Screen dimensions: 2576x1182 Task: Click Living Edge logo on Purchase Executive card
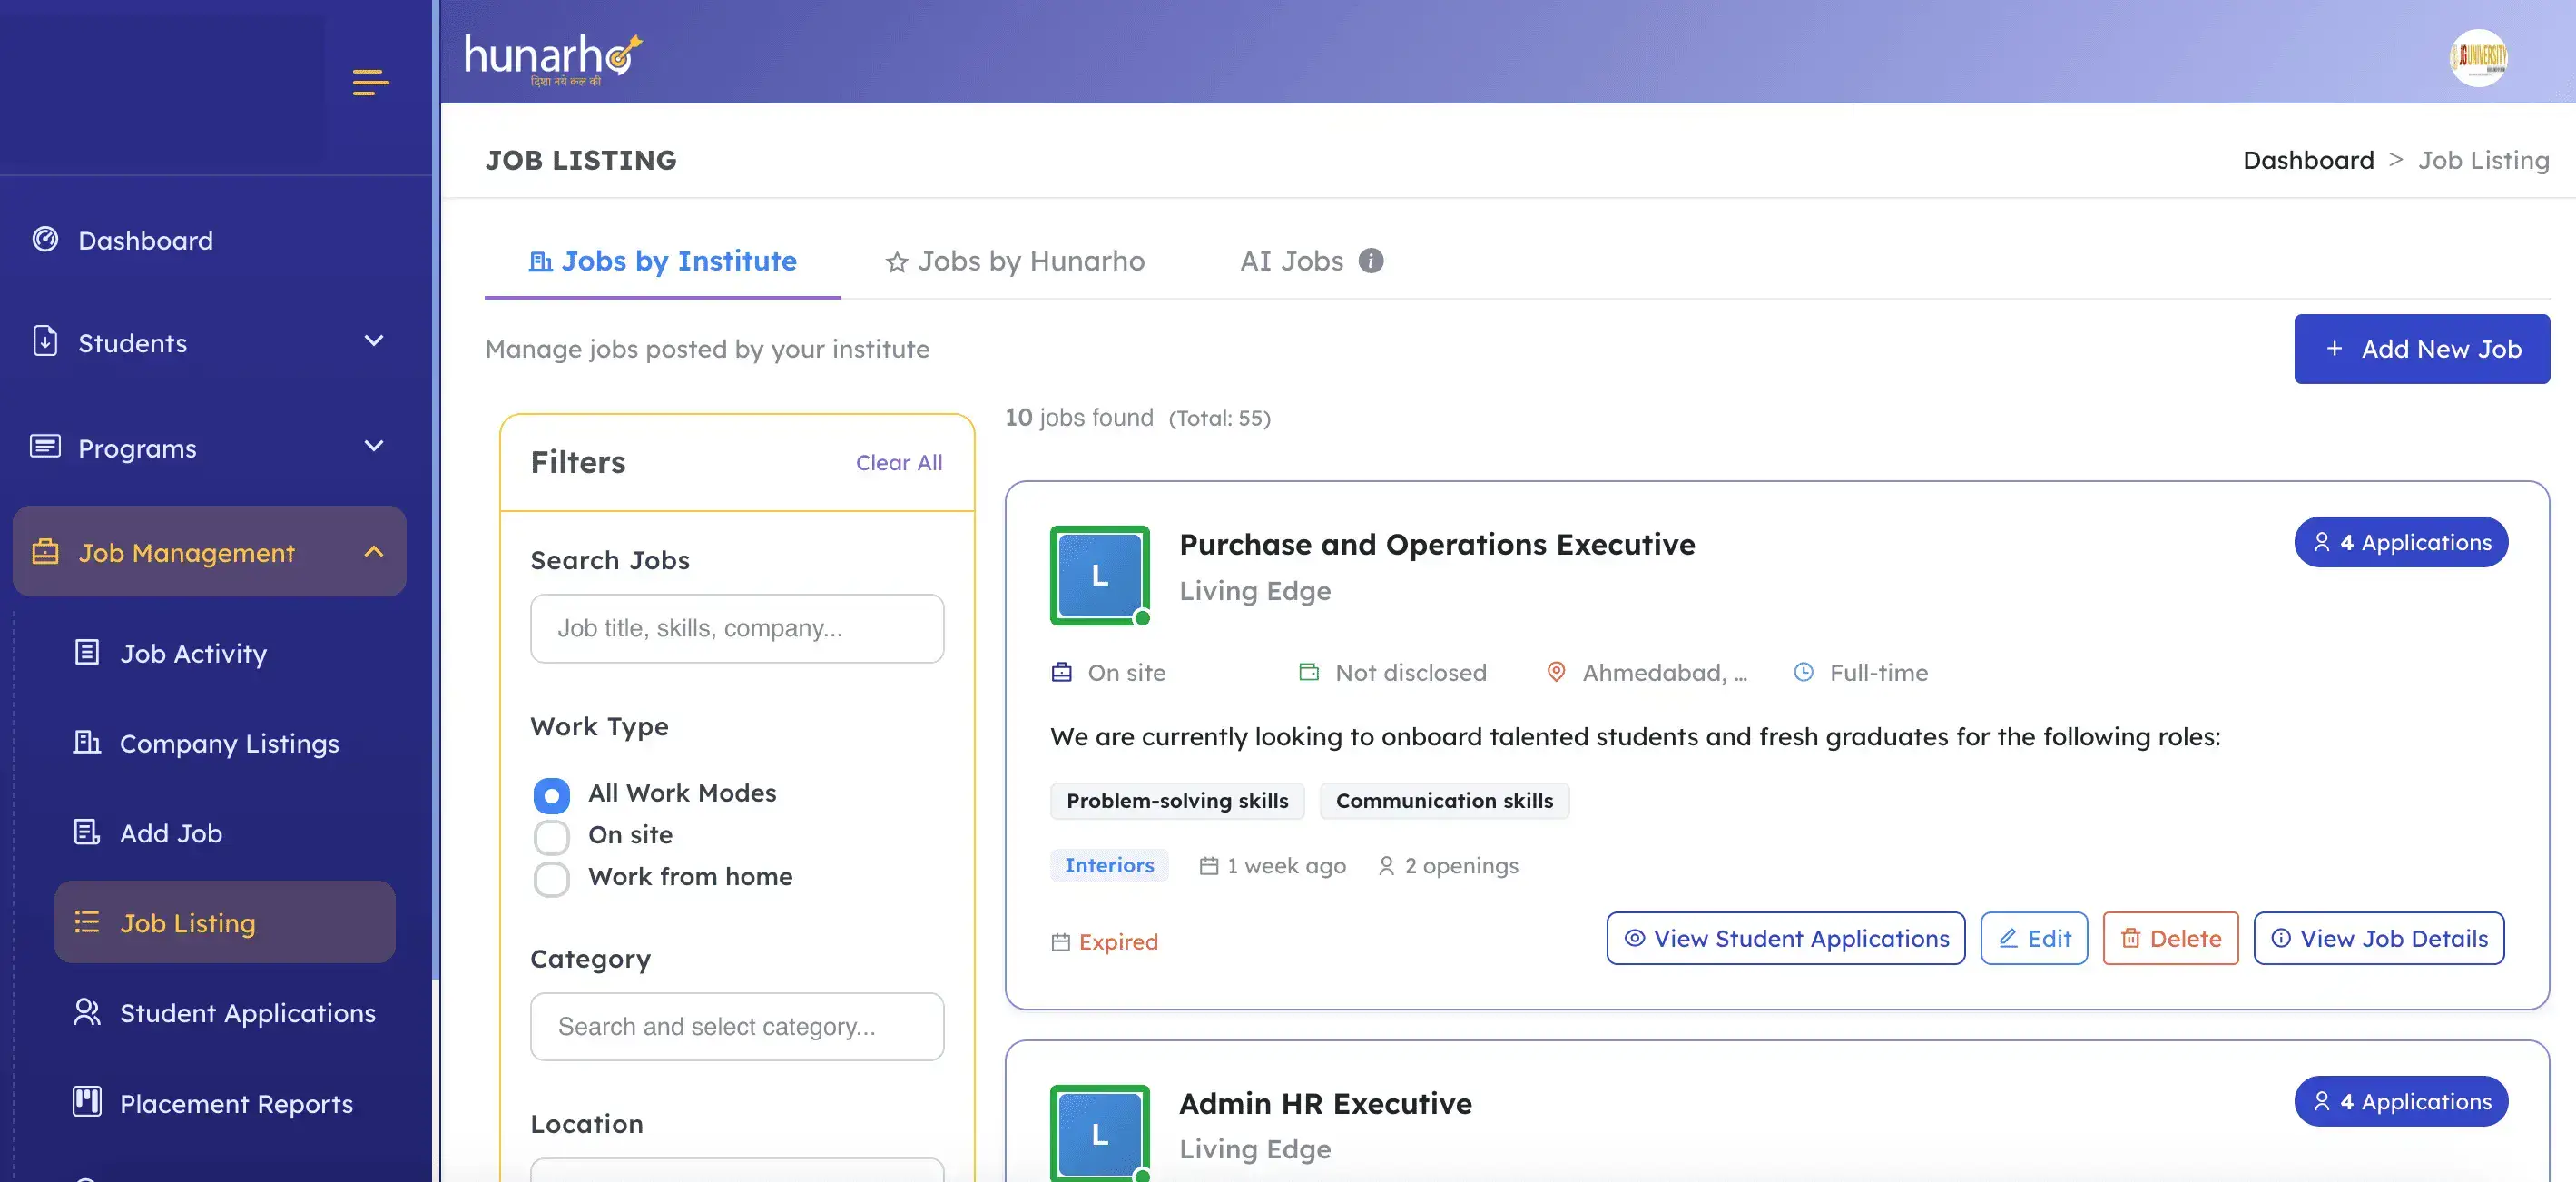click(x=1100, y=575)
